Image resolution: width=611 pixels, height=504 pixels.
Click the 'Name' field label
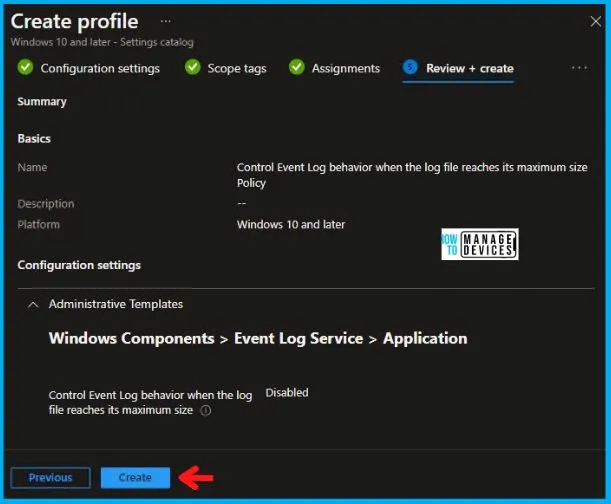32,167
